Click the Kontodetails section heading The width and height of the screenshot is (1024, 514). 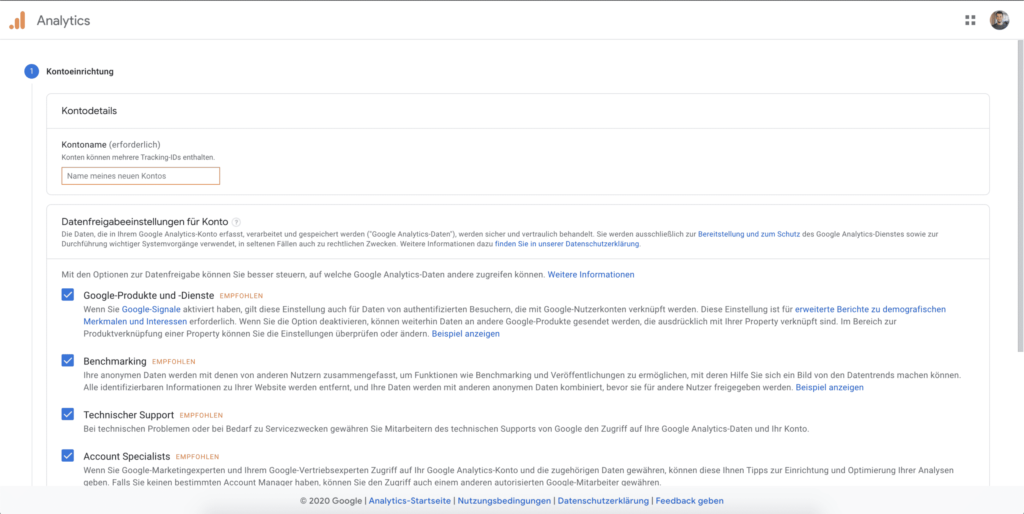tap(89, 111)
